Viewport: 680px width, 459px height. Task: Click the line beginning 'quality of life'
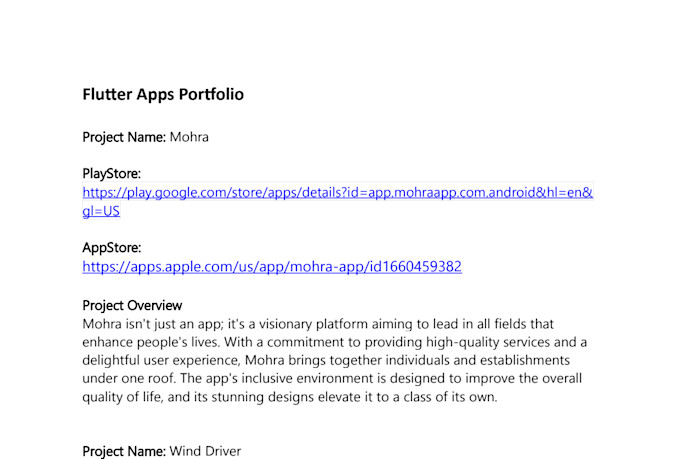[x=290, y=397]
